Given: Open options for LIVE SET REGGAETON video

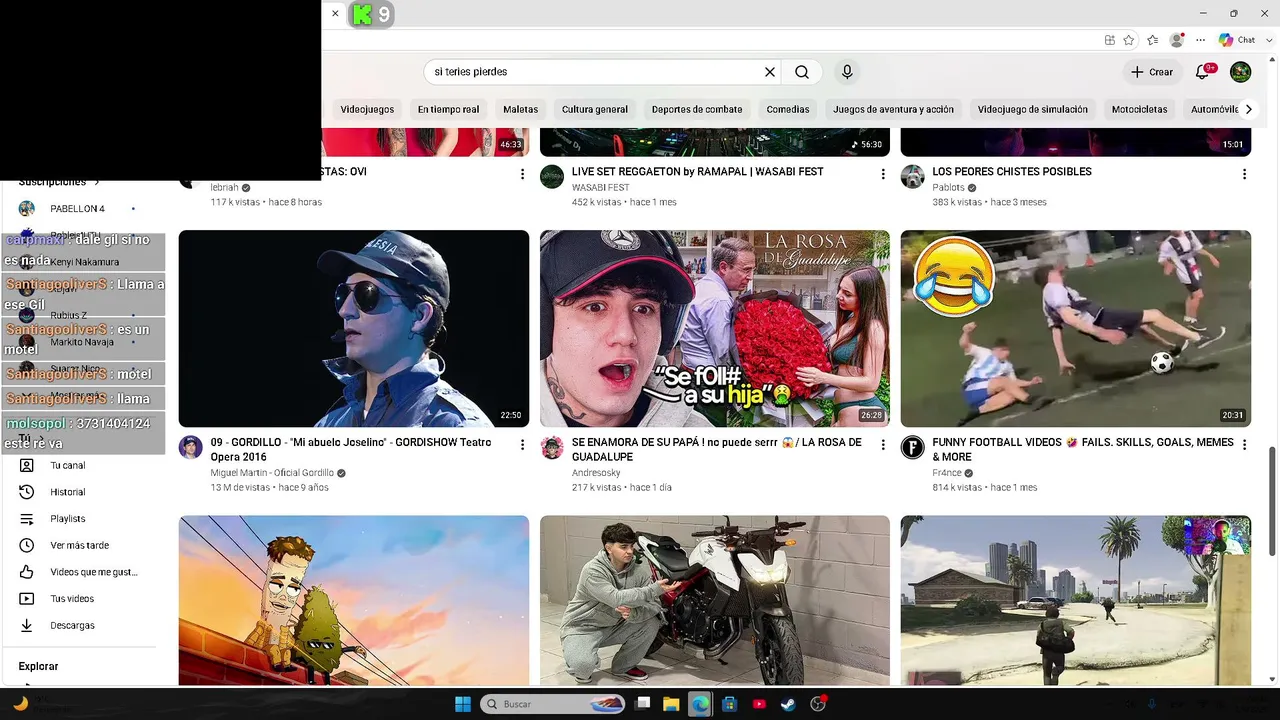Looking at the screenshot, I should coord(883,174).
